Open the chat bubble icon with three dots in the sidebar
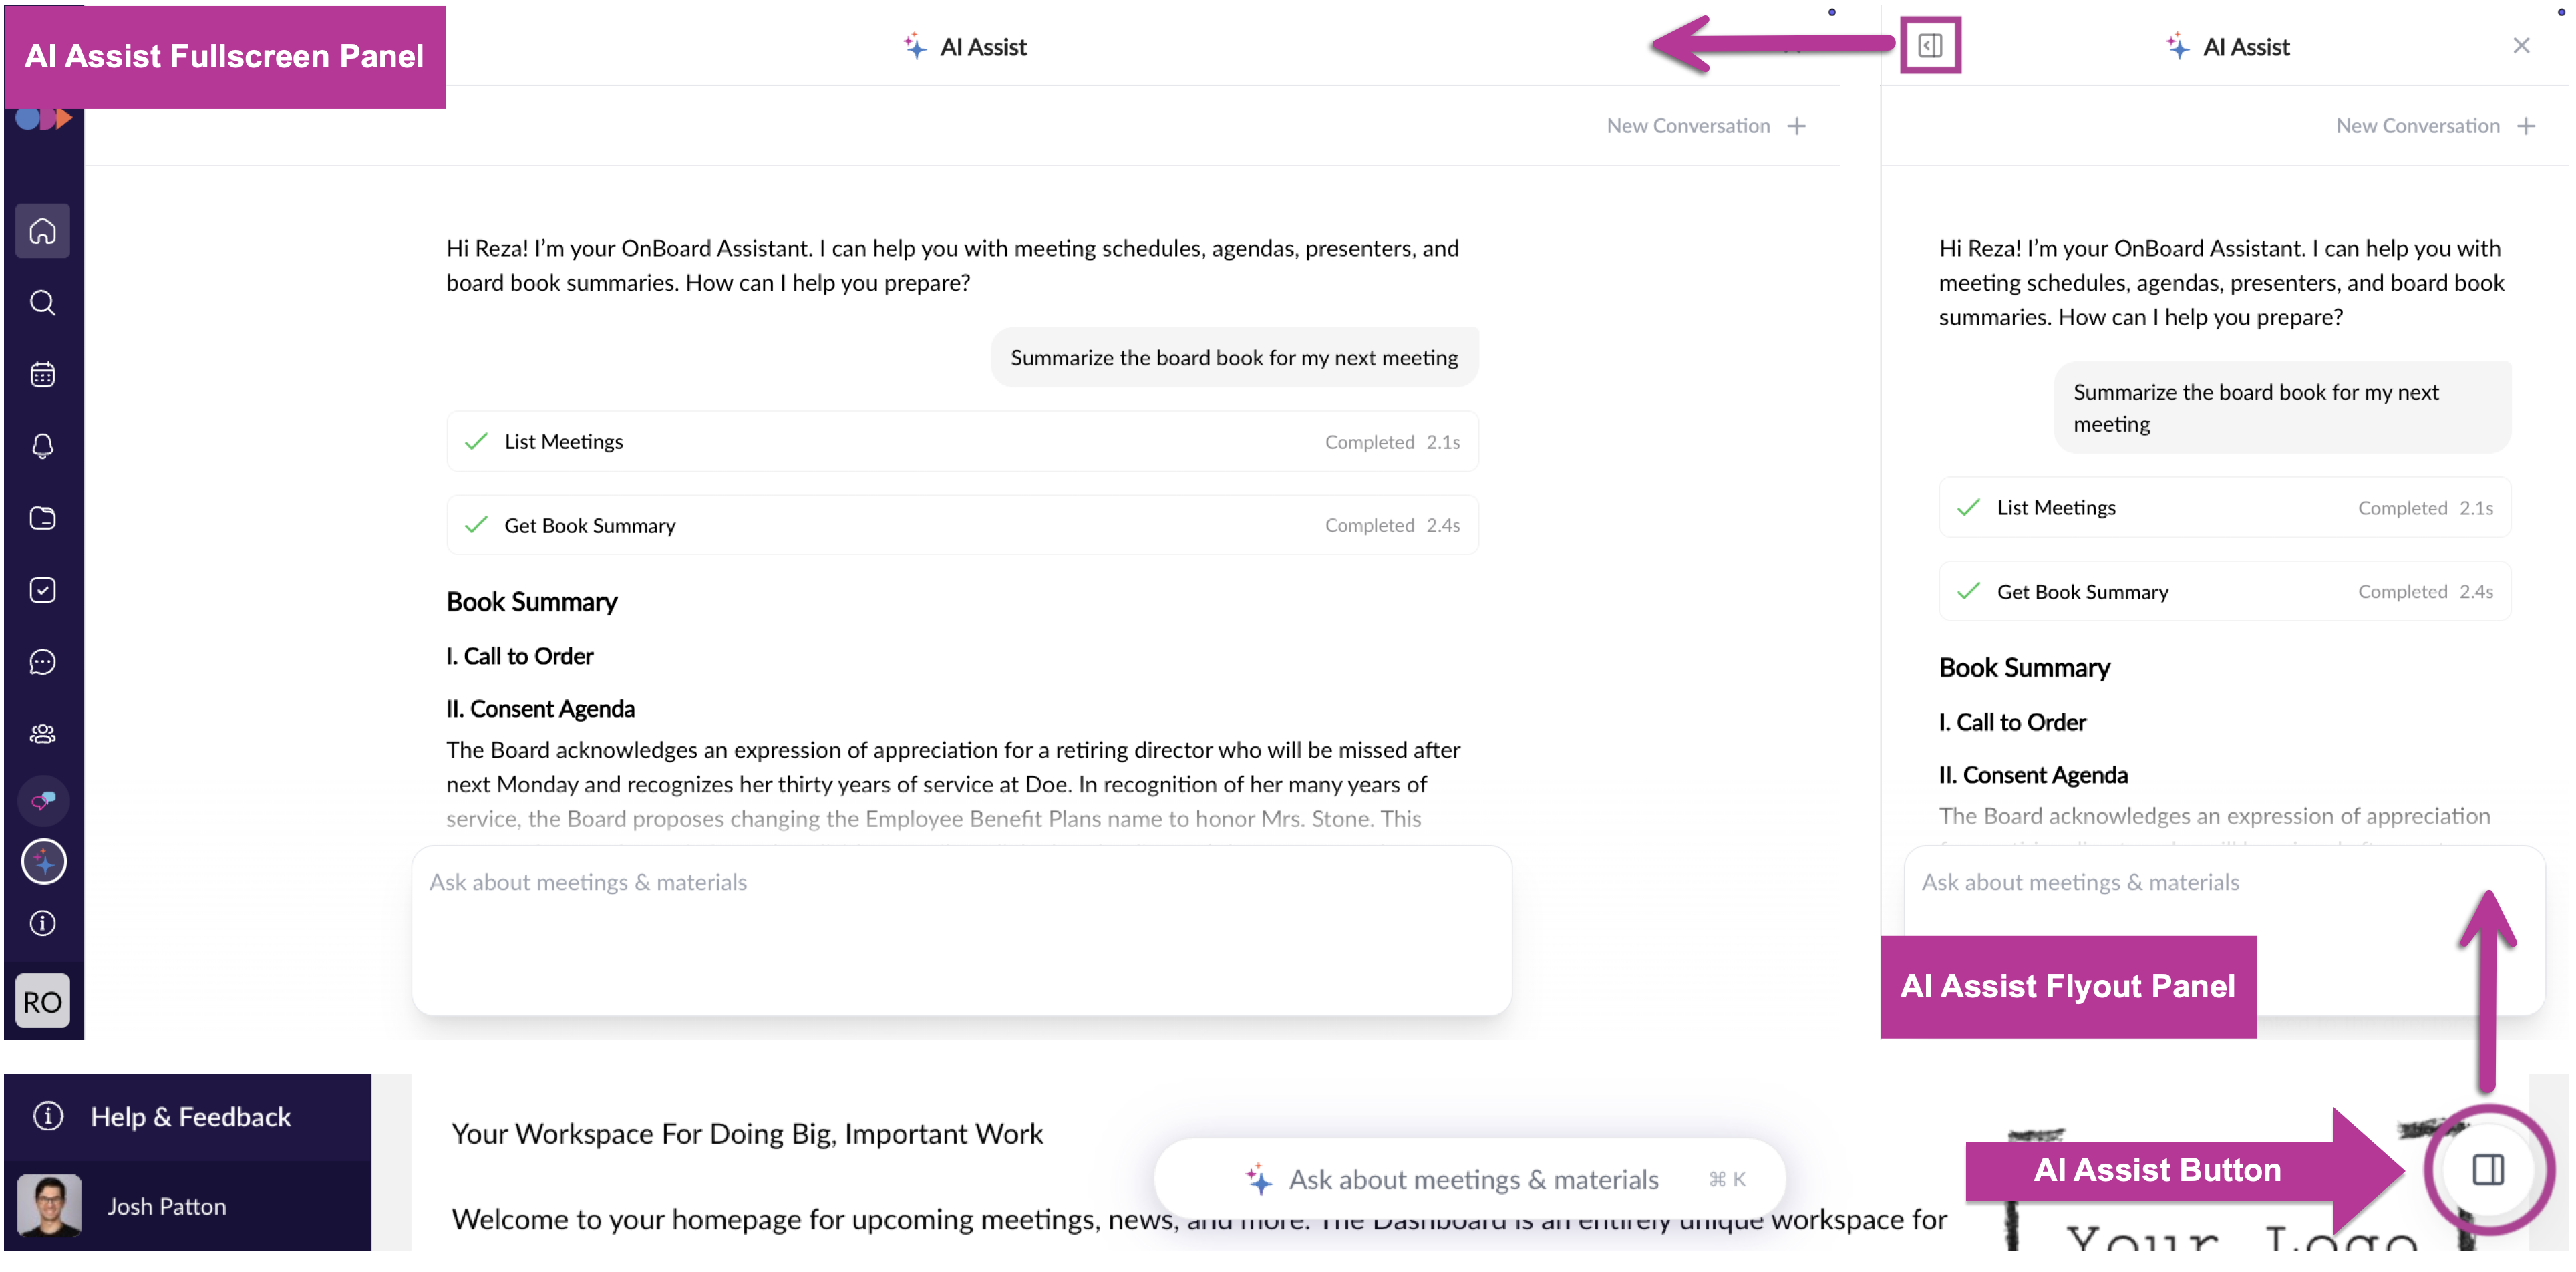This screenshot has width=2576, height=1272. tap(42, 662)
